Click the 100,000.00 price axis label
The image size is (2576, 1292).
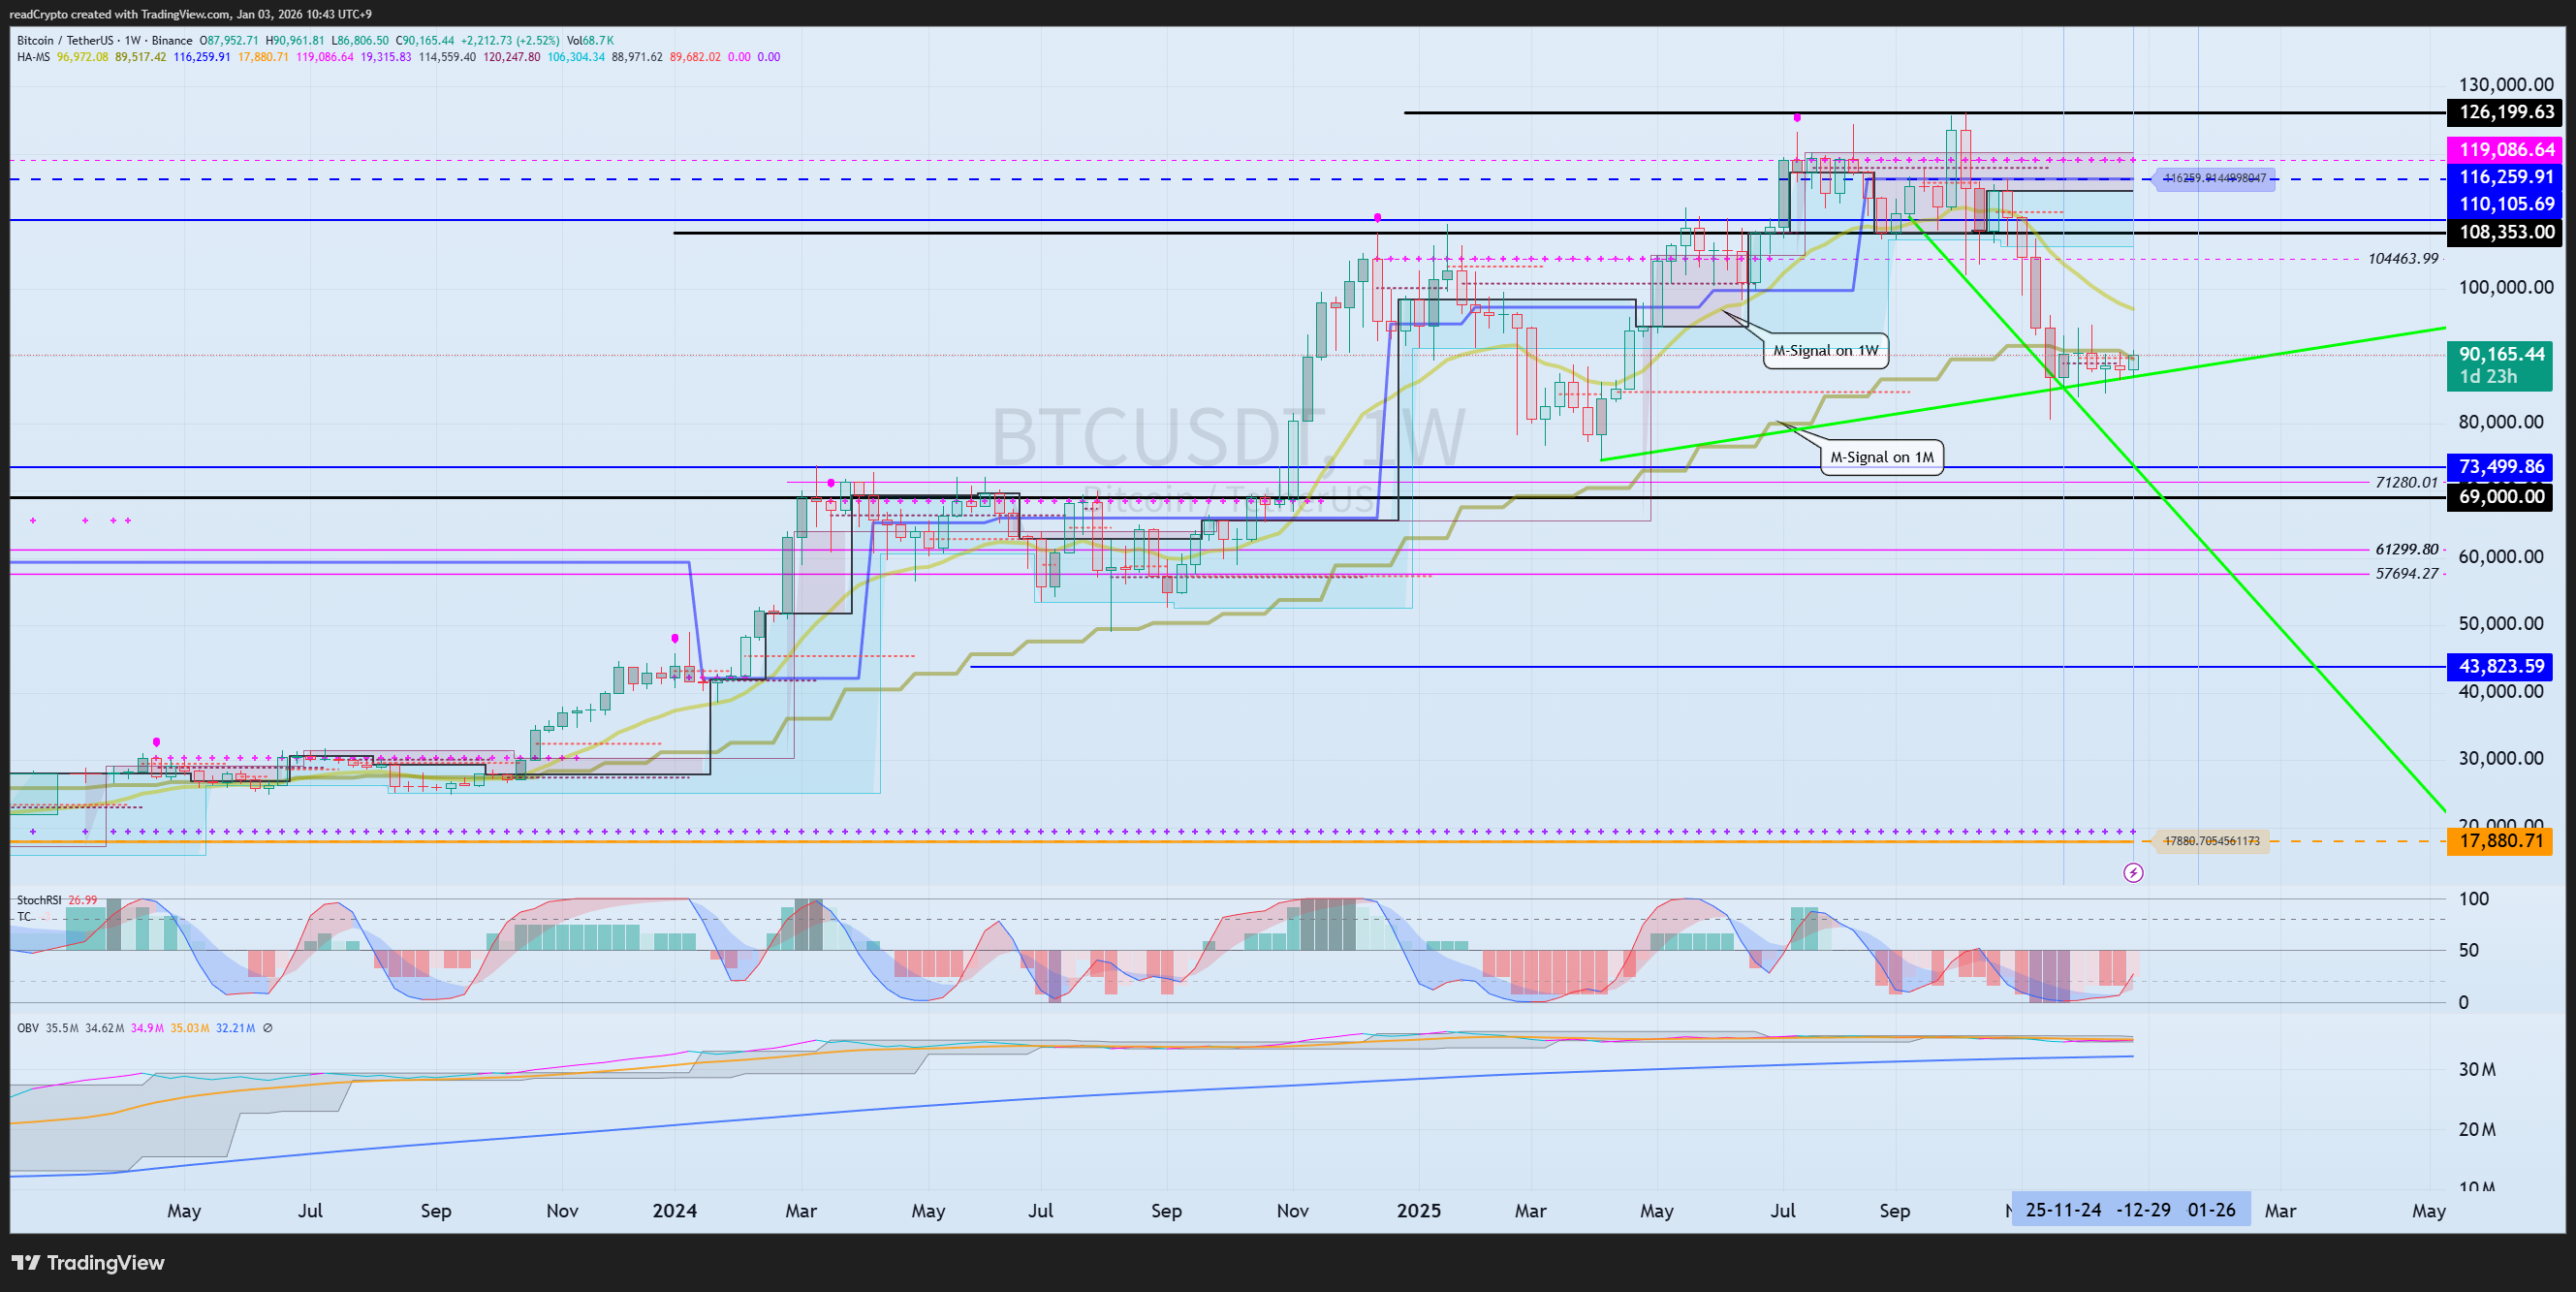click(x=2506, y=287)
